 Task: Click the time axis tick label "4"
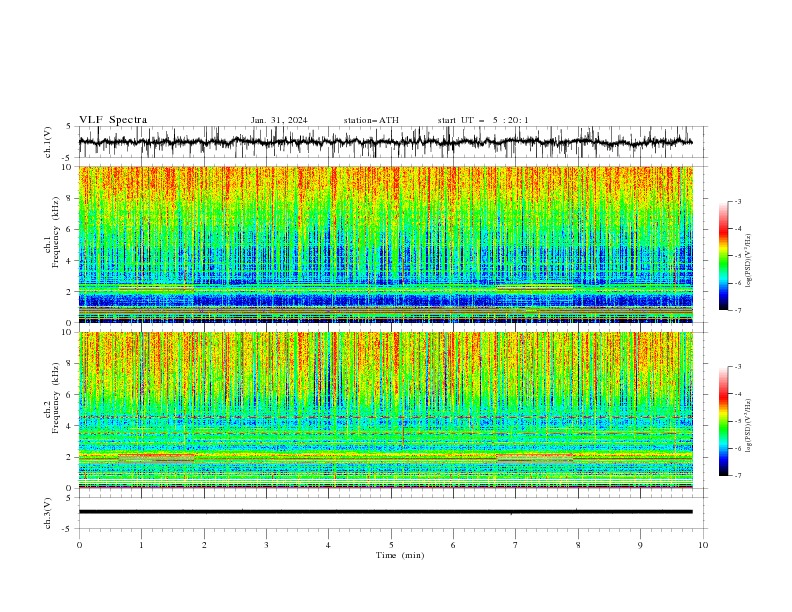328,545
